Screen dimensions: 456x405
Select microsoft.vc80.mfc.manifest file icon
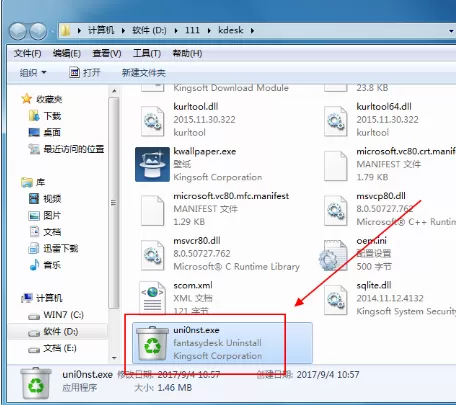(153, 210)
